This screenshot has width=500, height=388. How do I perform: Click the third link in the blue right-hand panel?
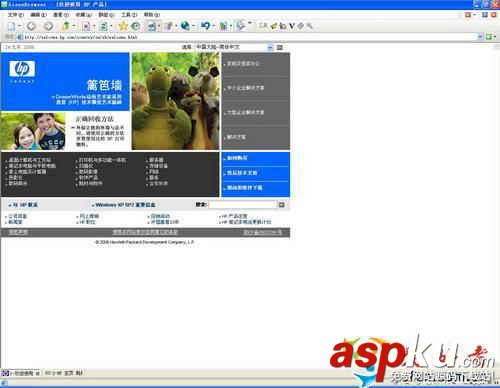click(245, 188)
